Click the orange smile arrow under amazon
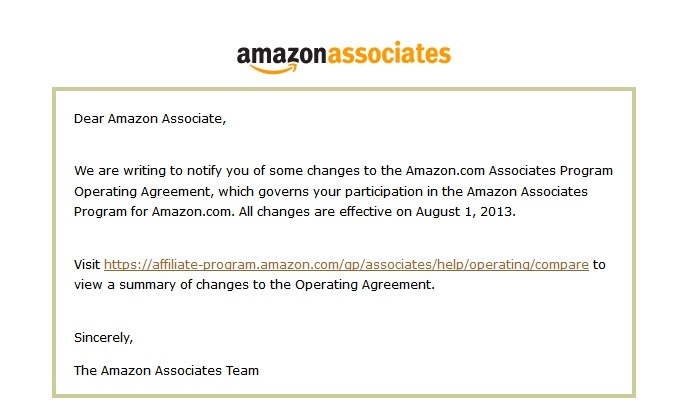The image size is (683, 410). 274,69
